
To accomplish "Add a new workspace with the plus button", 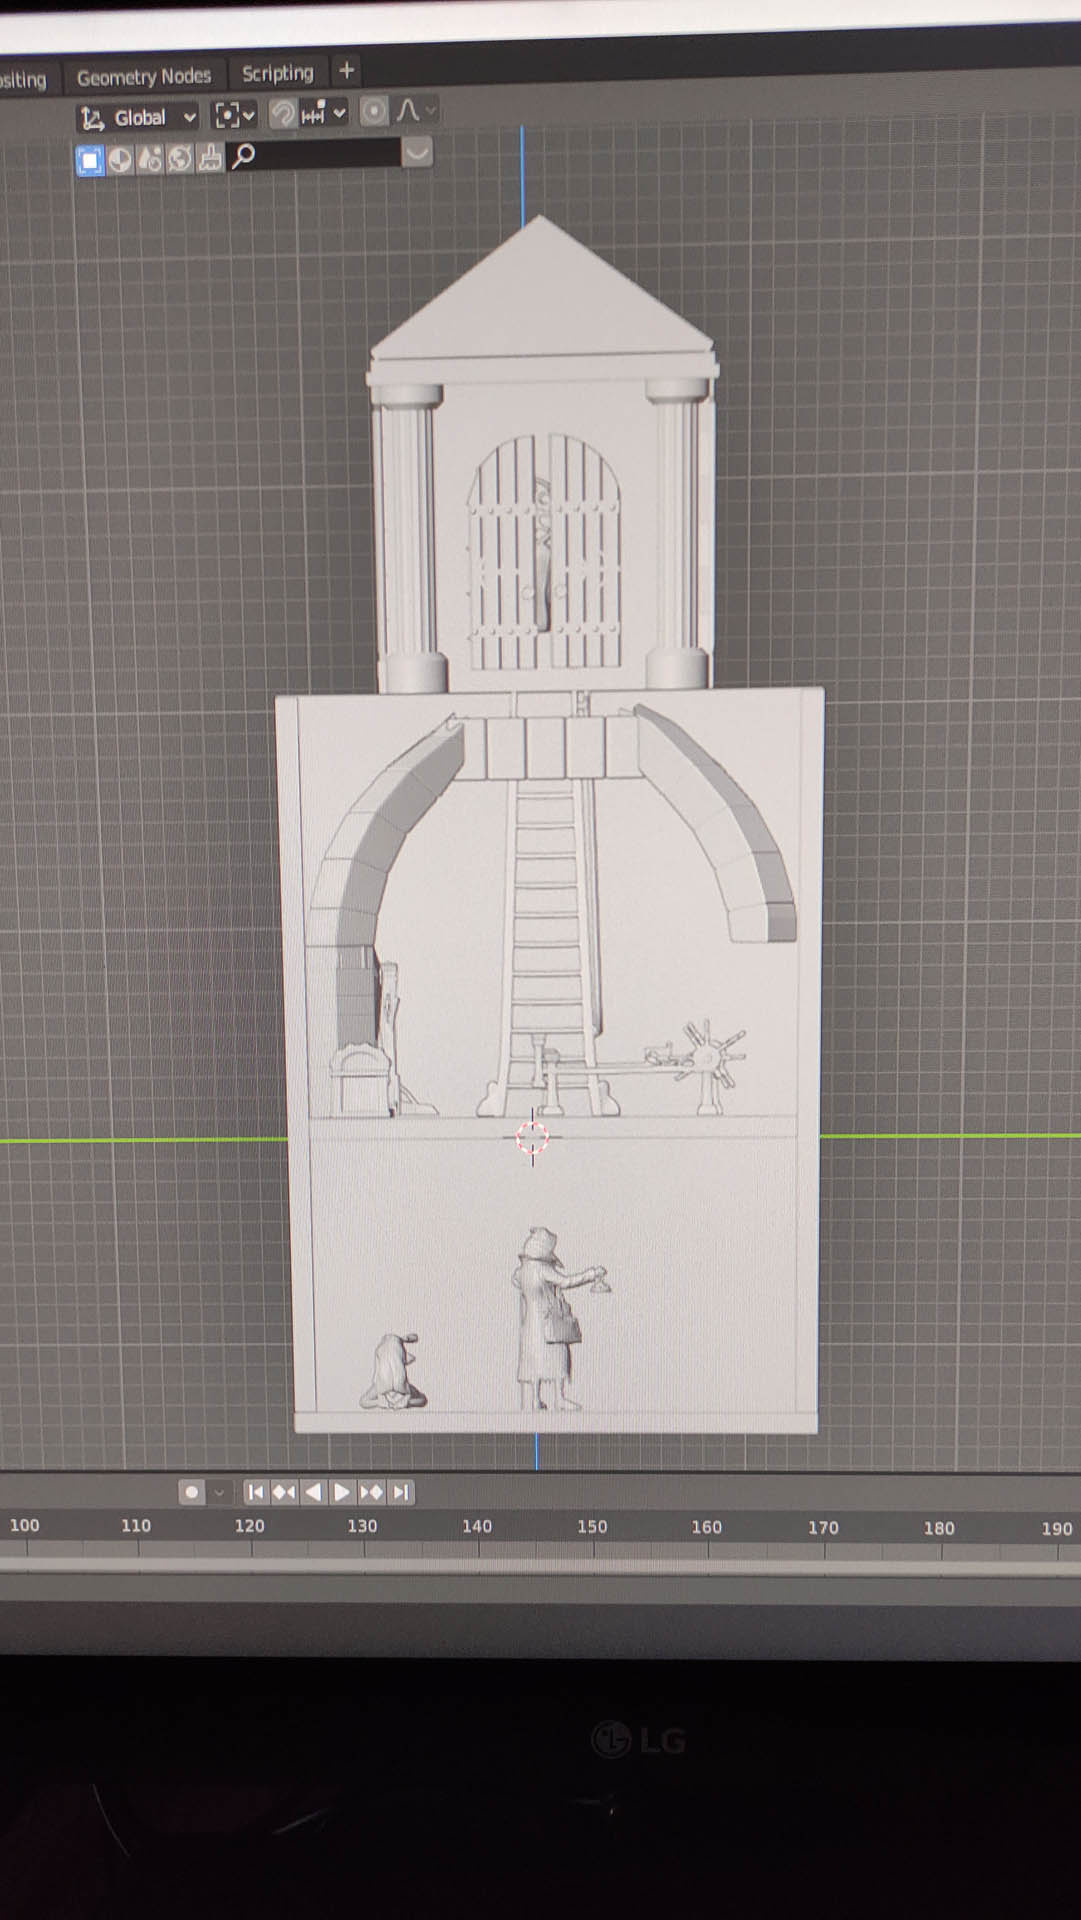I will click(347, 71).
